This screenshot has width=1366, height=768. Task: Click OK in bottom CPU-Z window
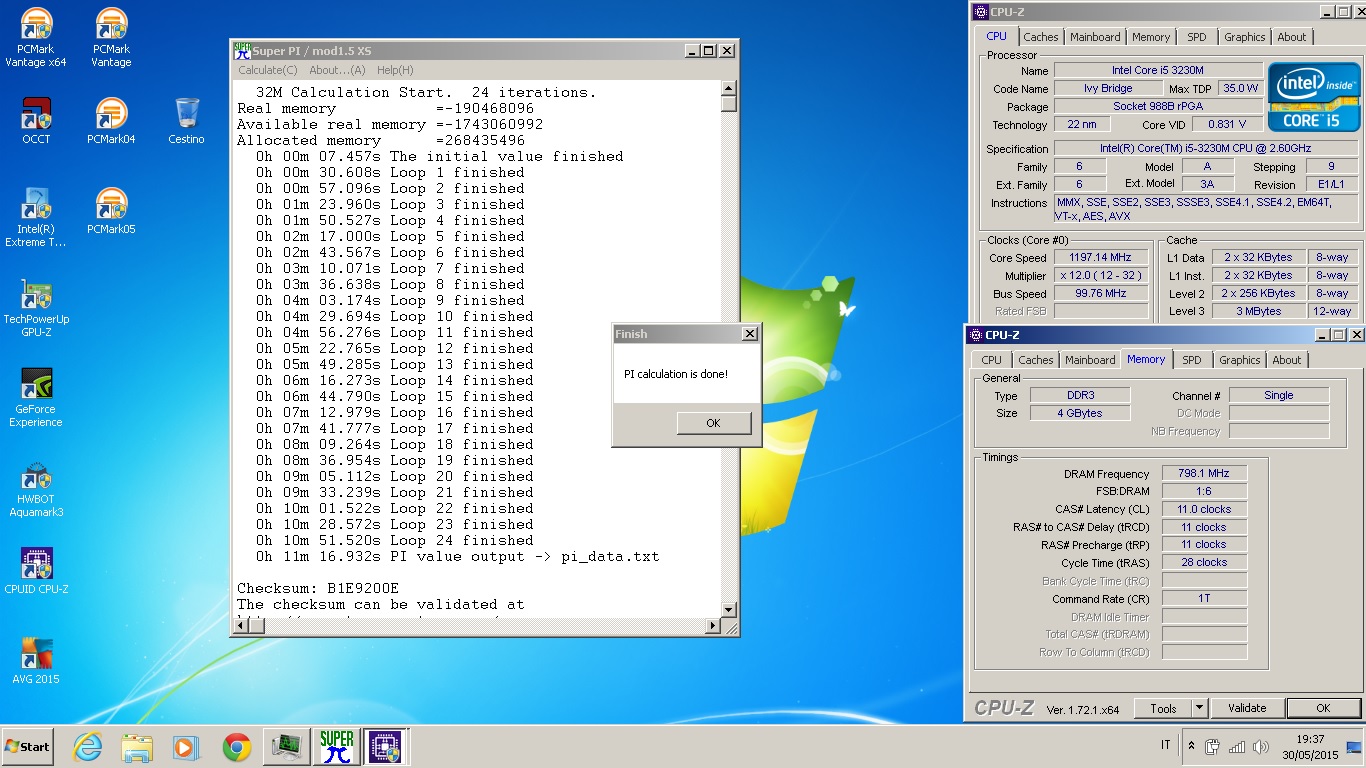[x=1323, y=708]
